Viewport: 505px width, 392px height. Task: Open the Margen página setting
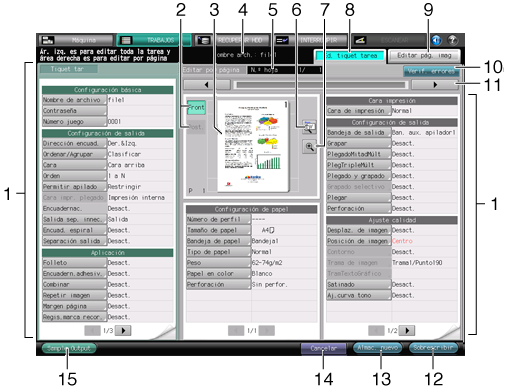(x=74, y=306)
